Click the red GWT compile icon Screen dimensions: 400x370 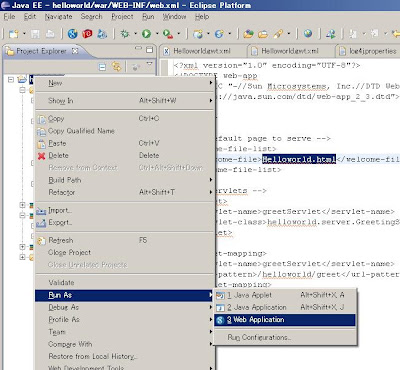(87, 34)
